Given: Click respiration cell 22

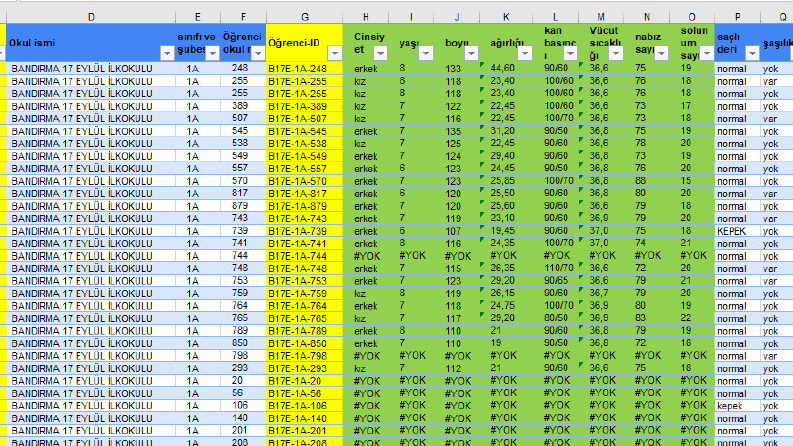Looking at the screenshot, I should [x=692, y=319].
